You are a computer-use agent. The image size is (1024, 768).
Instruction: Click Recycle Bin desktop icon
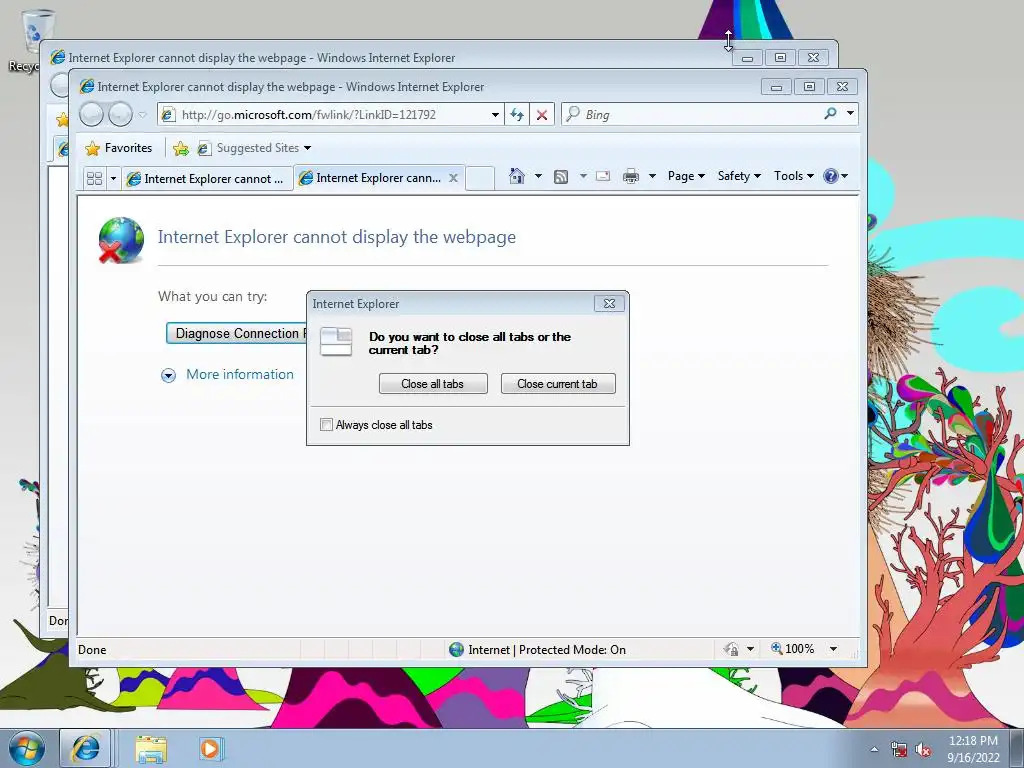pos(29,39)
